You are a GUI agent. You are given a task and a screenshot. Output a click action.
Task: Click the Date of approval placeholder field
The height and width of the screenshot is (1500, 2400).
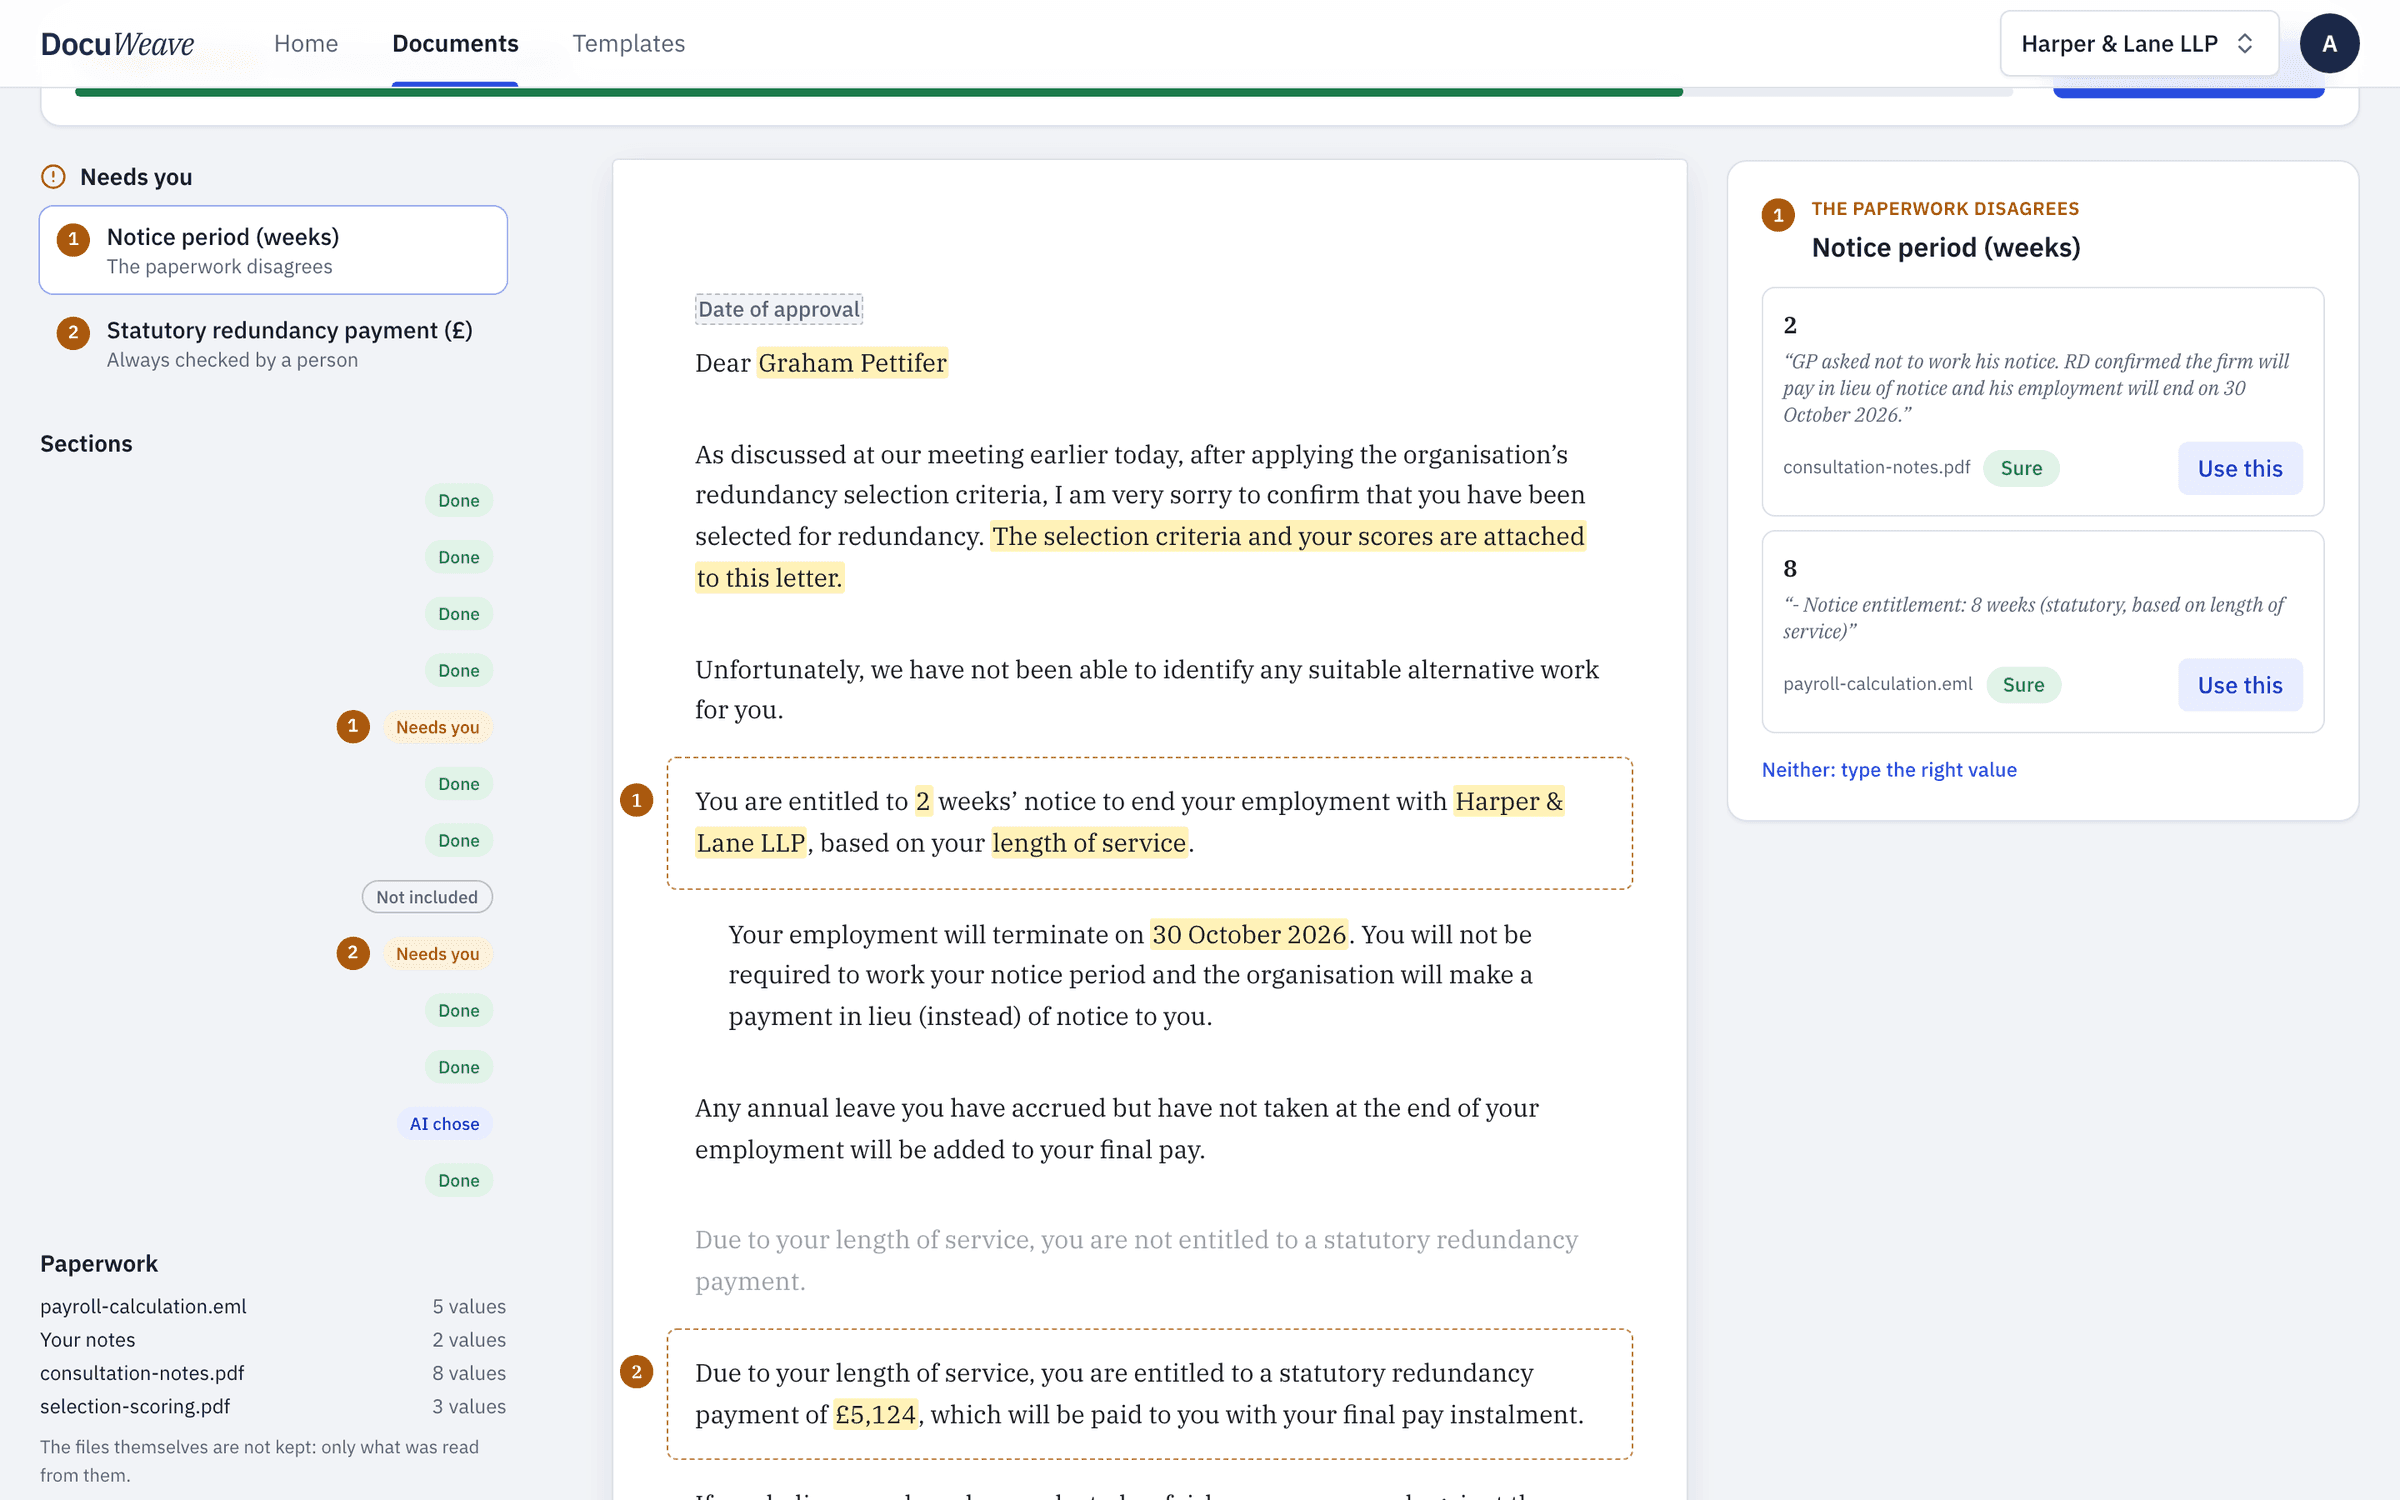(x=778, y=309)
